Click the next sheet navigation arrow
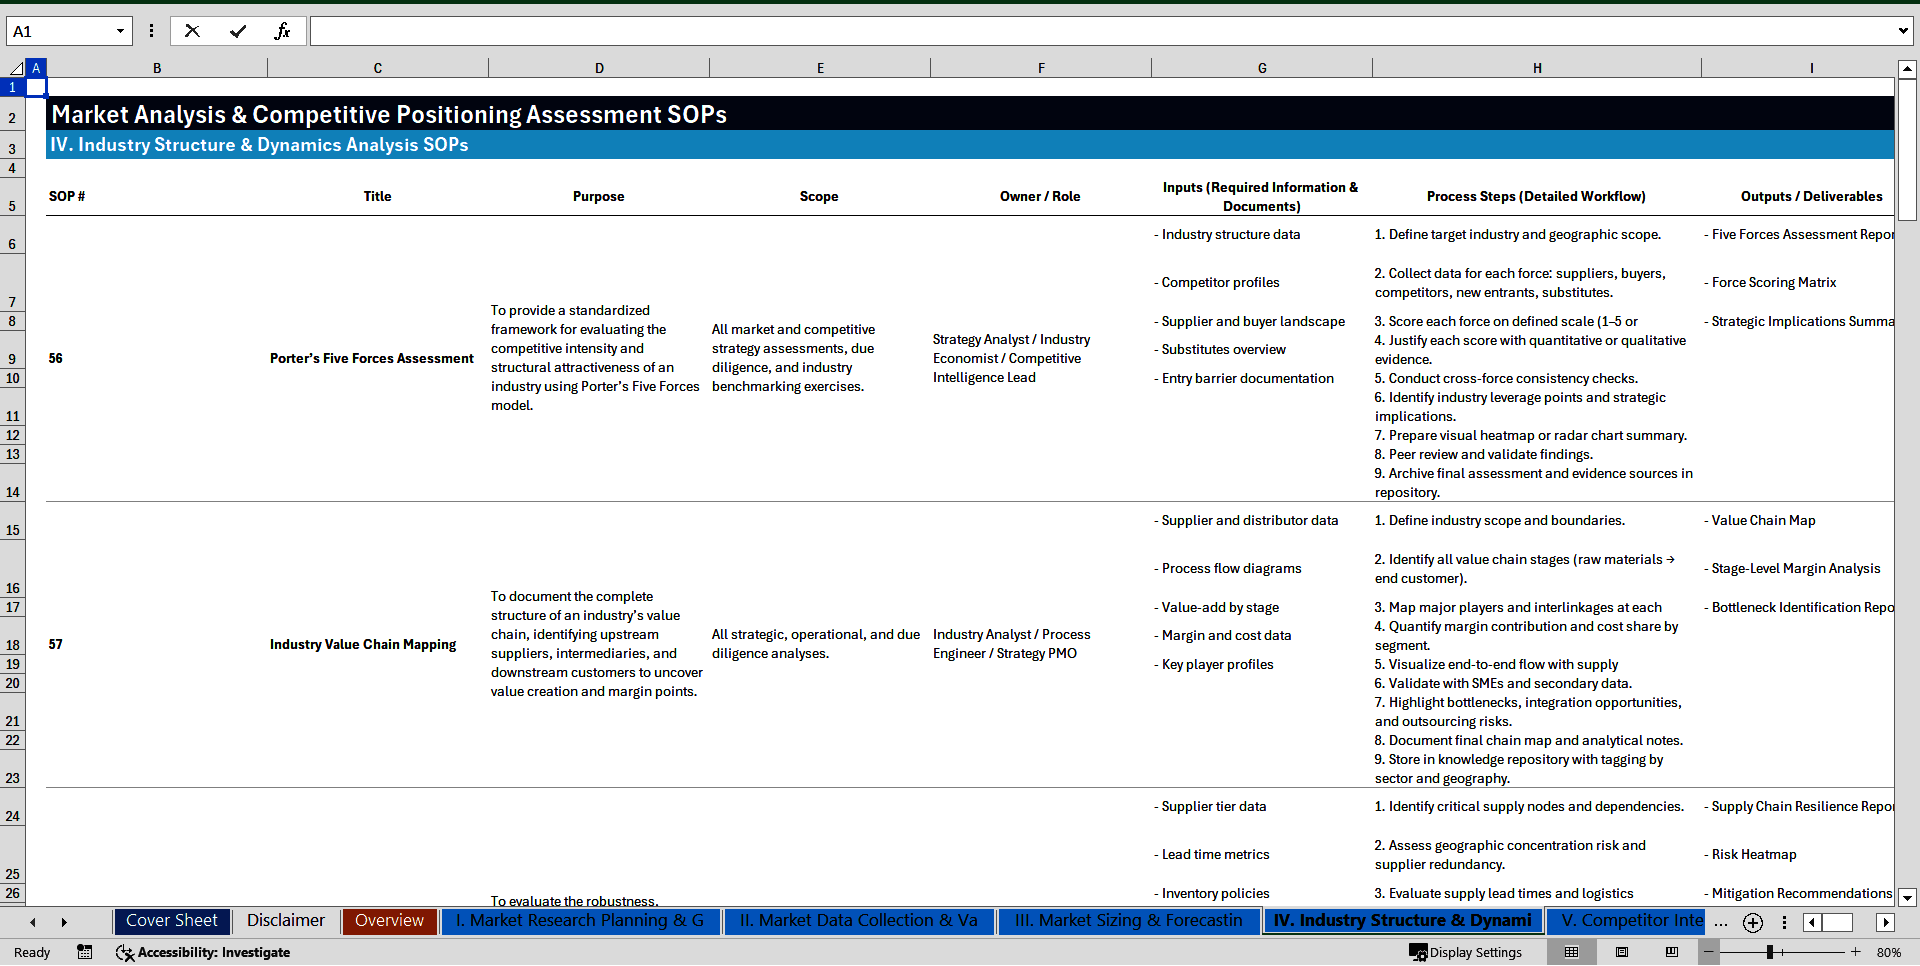Screen dimensions: 1920x966 tap(64, 922)
